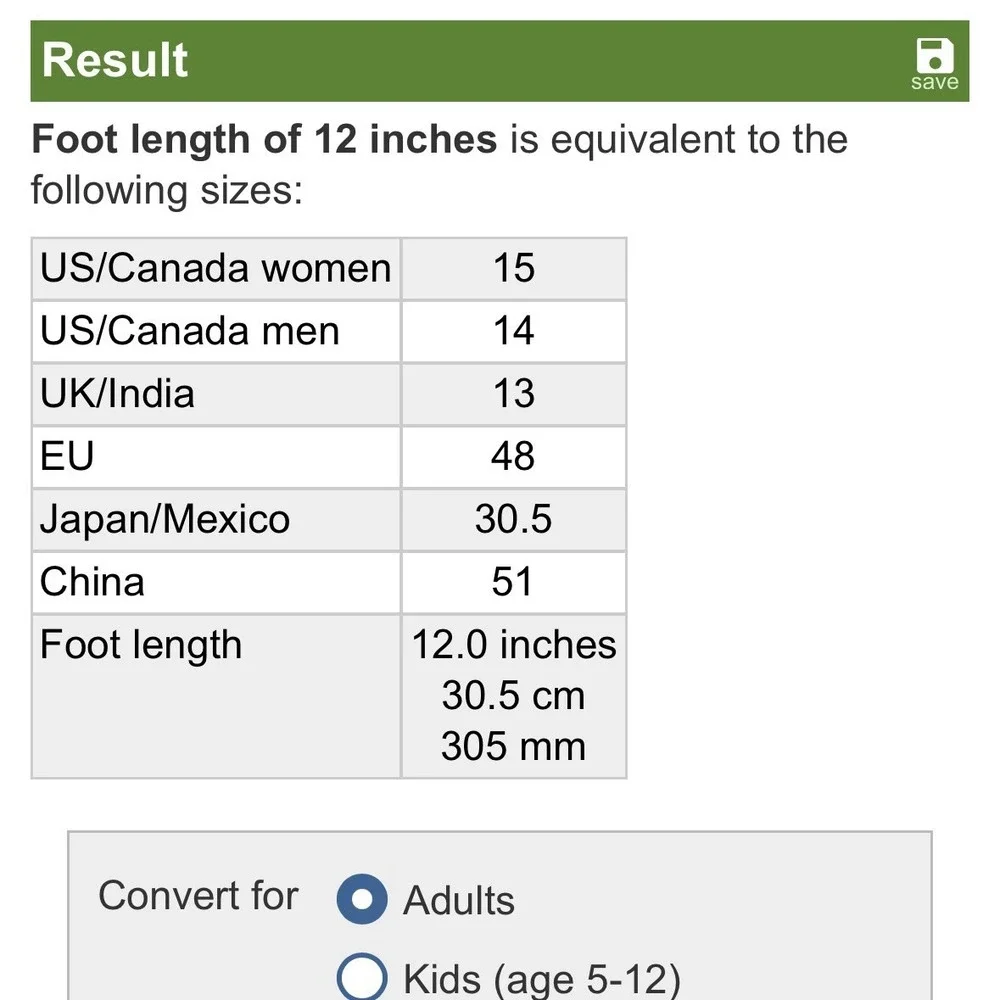Click the UK/India row label
The height and width of the screenshot is (1000, 1000).
pos(117,393)
